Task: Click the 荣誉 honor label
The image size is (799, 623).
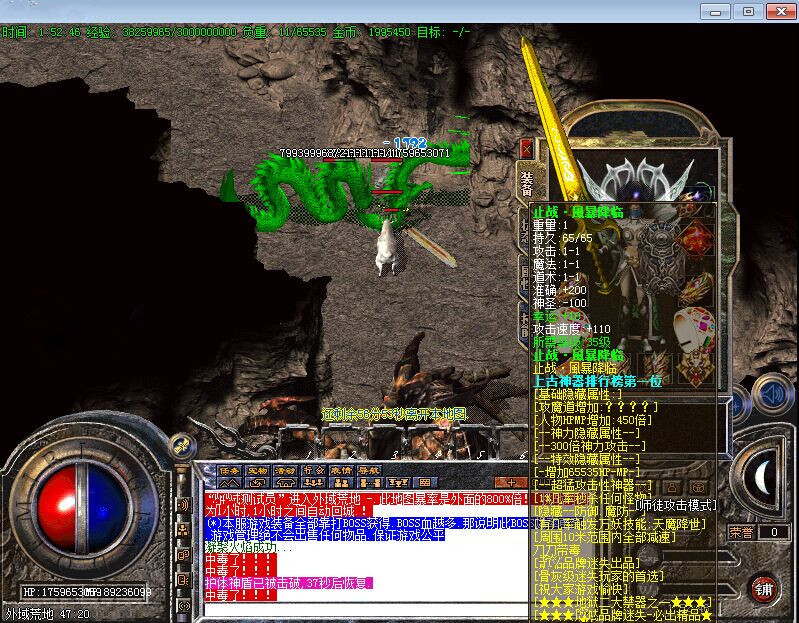Action: point(741,533)
